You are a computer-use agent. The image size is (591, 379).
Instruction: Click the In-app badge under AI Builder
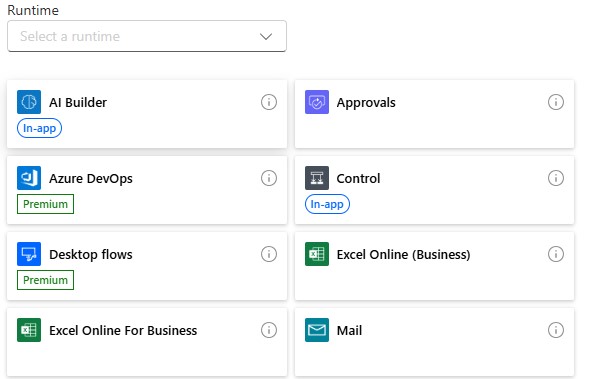click(39, 128)
